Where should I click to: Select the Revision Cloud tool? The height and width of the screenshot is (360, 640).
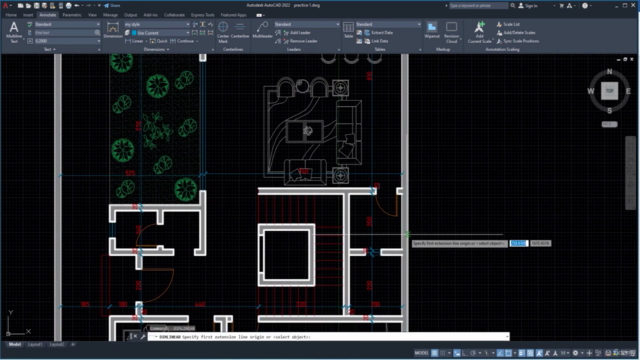(x=451, y=32)
